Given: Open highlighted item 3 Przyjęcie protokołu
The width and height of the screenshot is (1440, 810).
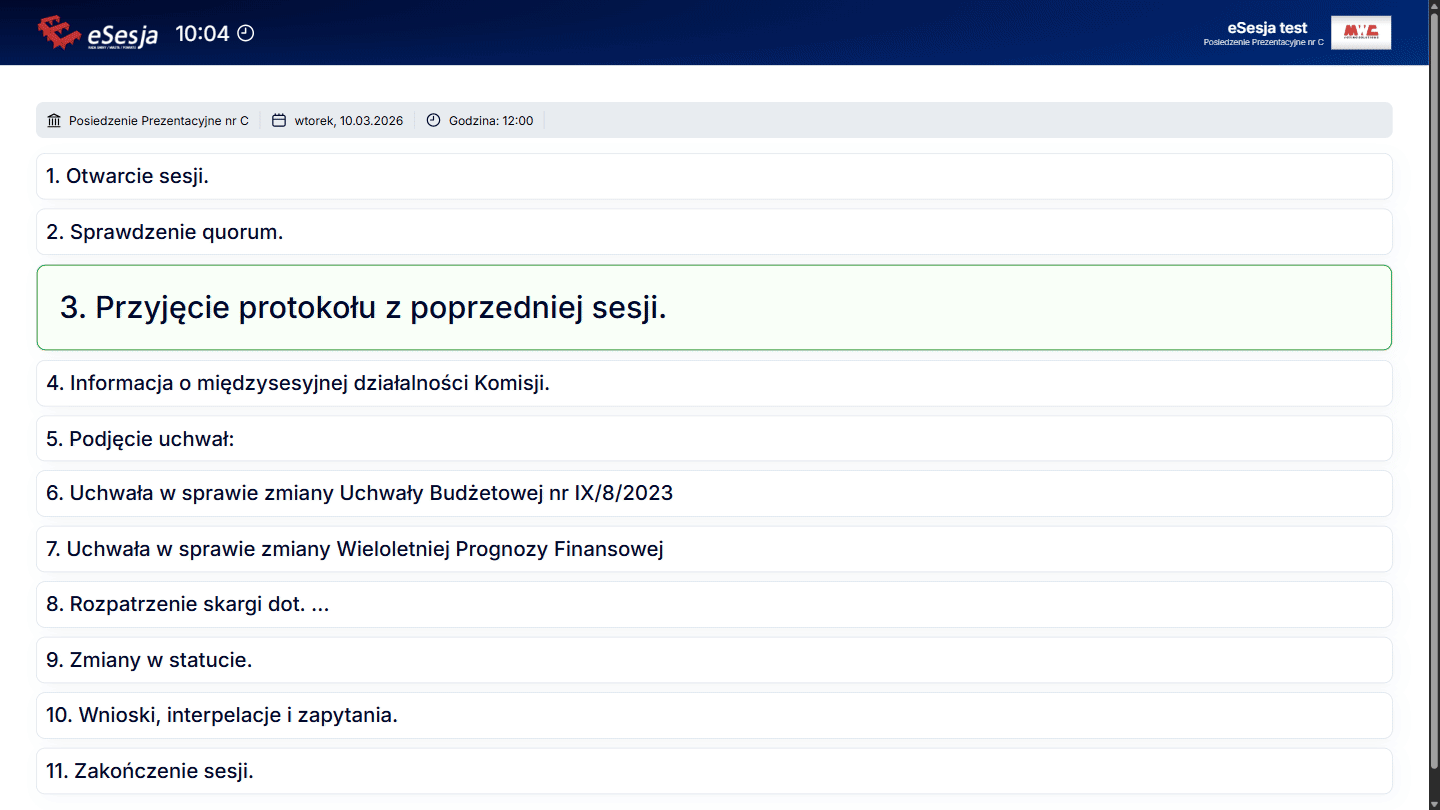Looking at the screenshot, I should (x=363, y=308).
